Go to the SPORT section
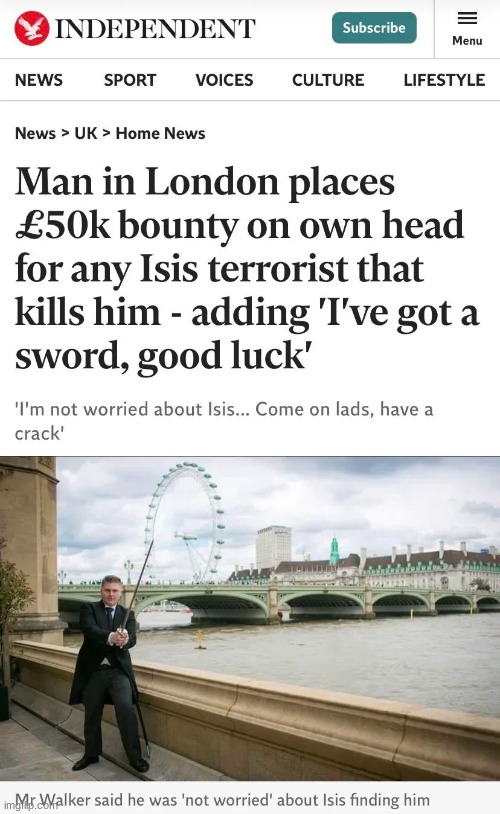The image size is (500, 814). click(130, 80)
